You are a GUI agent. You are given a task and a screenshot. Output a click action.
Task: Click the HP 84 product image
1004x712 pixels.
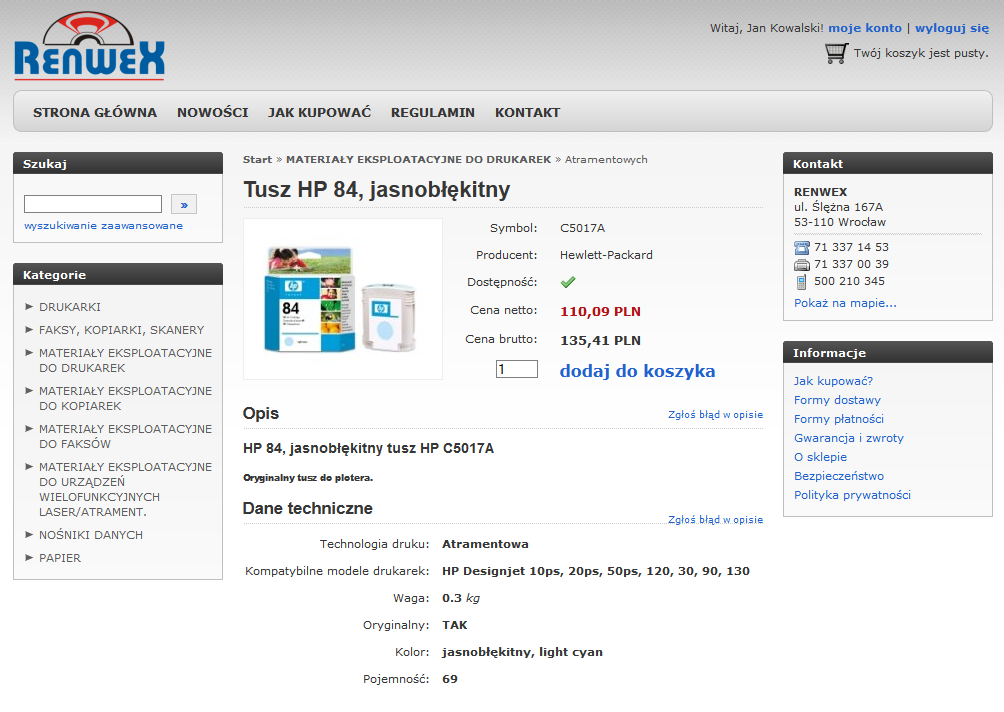pos(343,299)
